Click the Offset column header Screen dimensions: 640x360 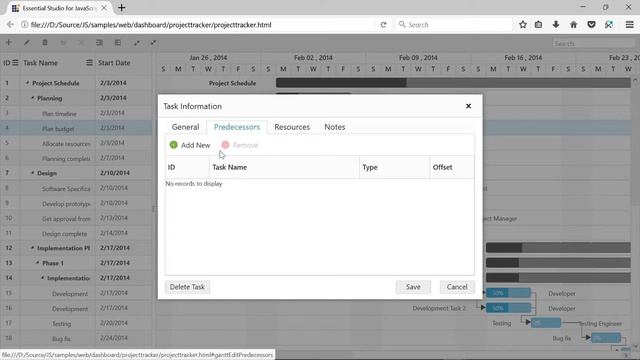point(452,167)
